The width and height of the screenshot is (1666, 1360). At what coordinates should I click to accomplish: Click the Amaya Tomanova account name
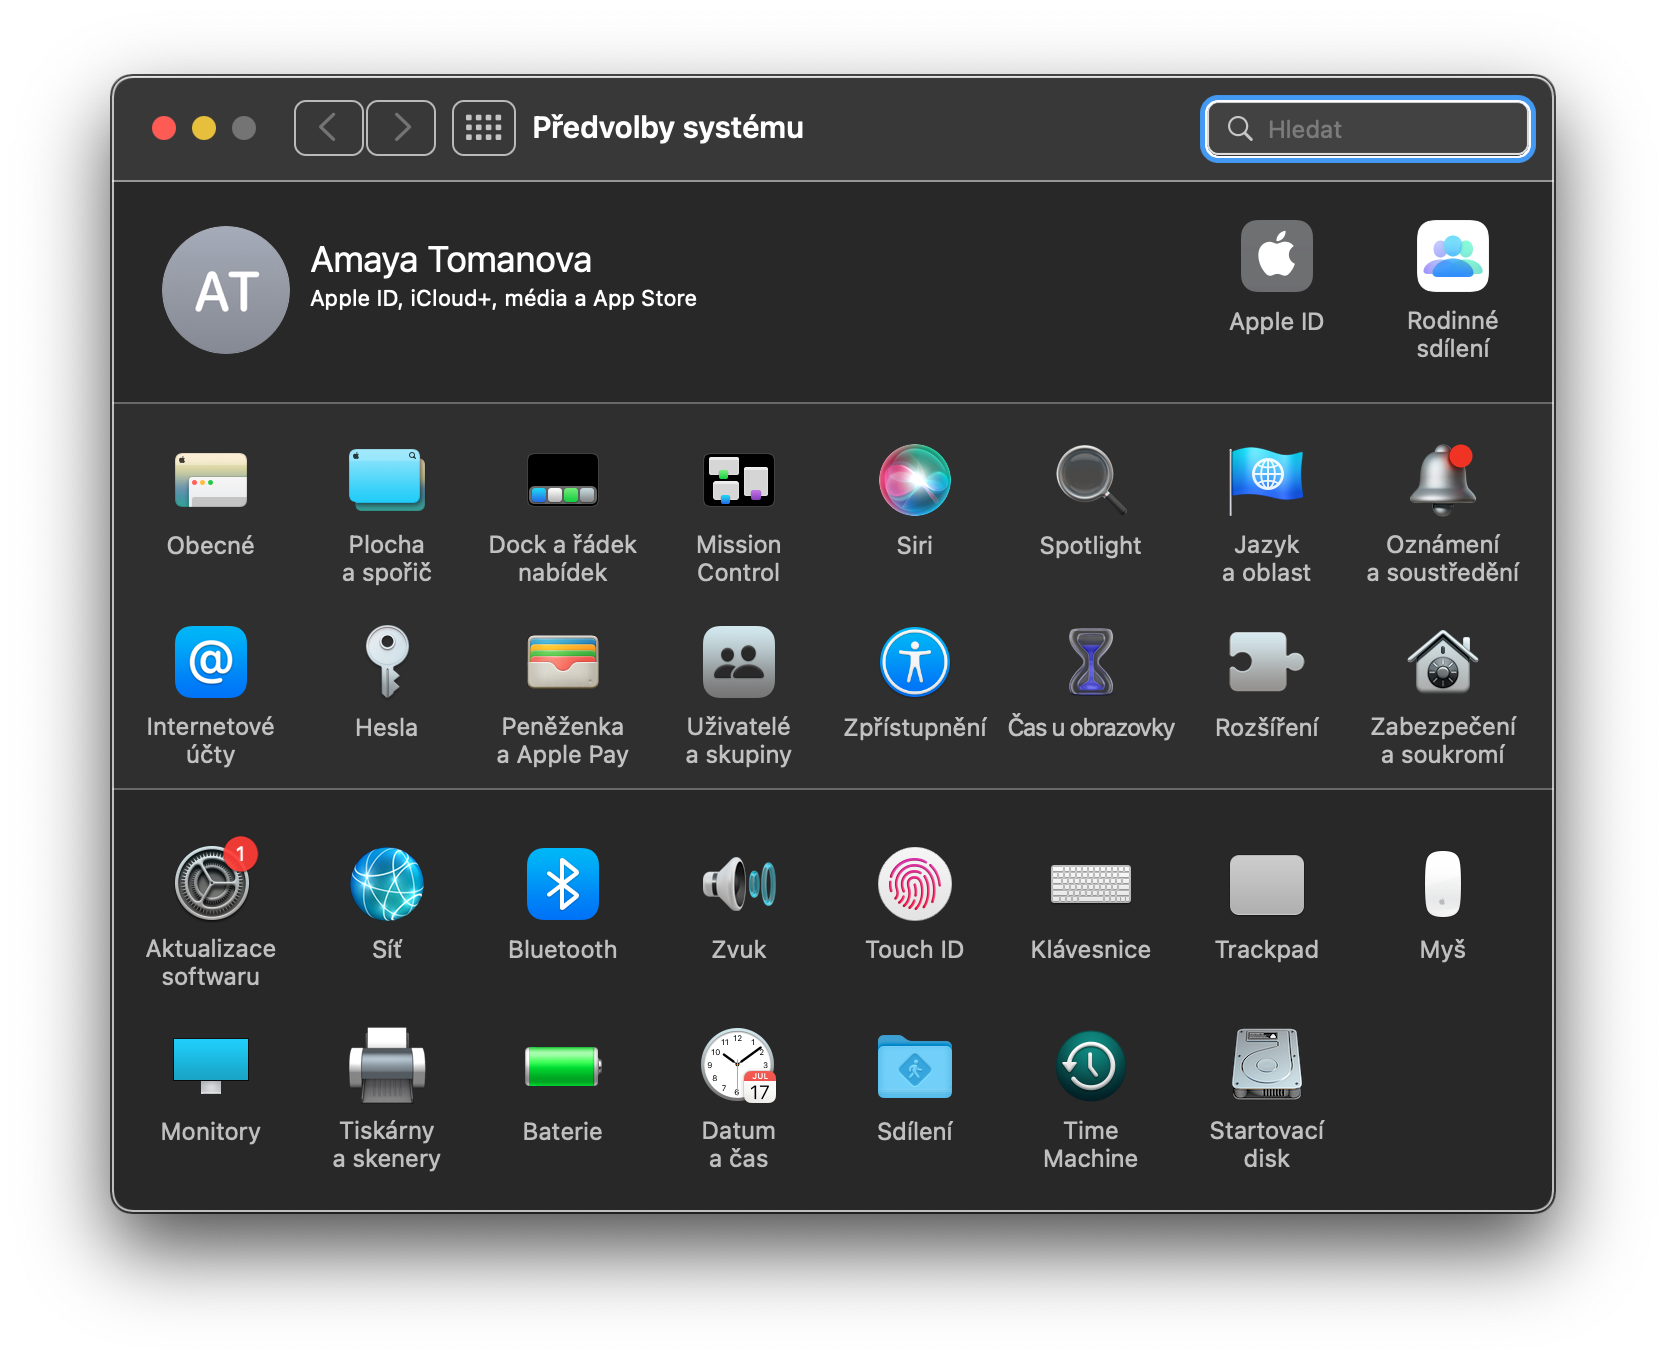451,260
